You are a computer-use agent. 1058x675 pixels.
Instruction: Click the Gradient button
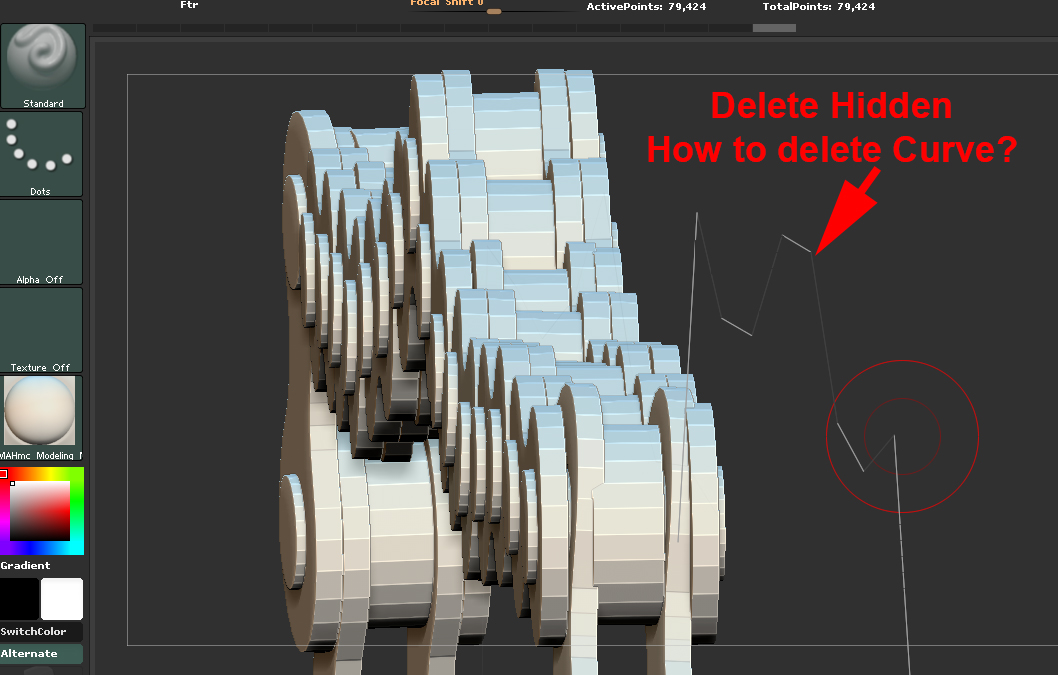pyautogui.click(x=26, y=566)
